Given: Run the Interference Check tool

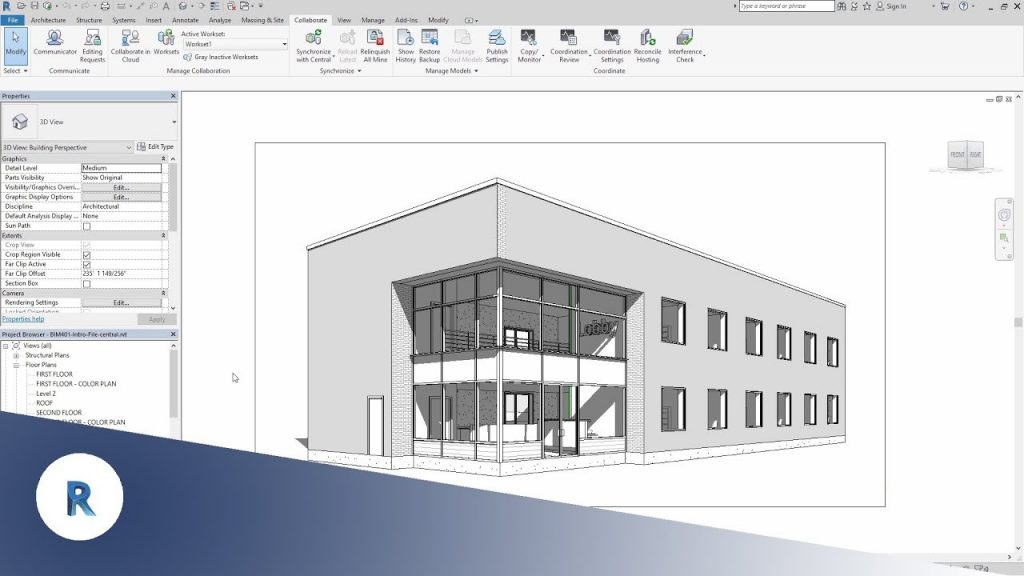Looking at the screenshot, I should pos(685,38).
